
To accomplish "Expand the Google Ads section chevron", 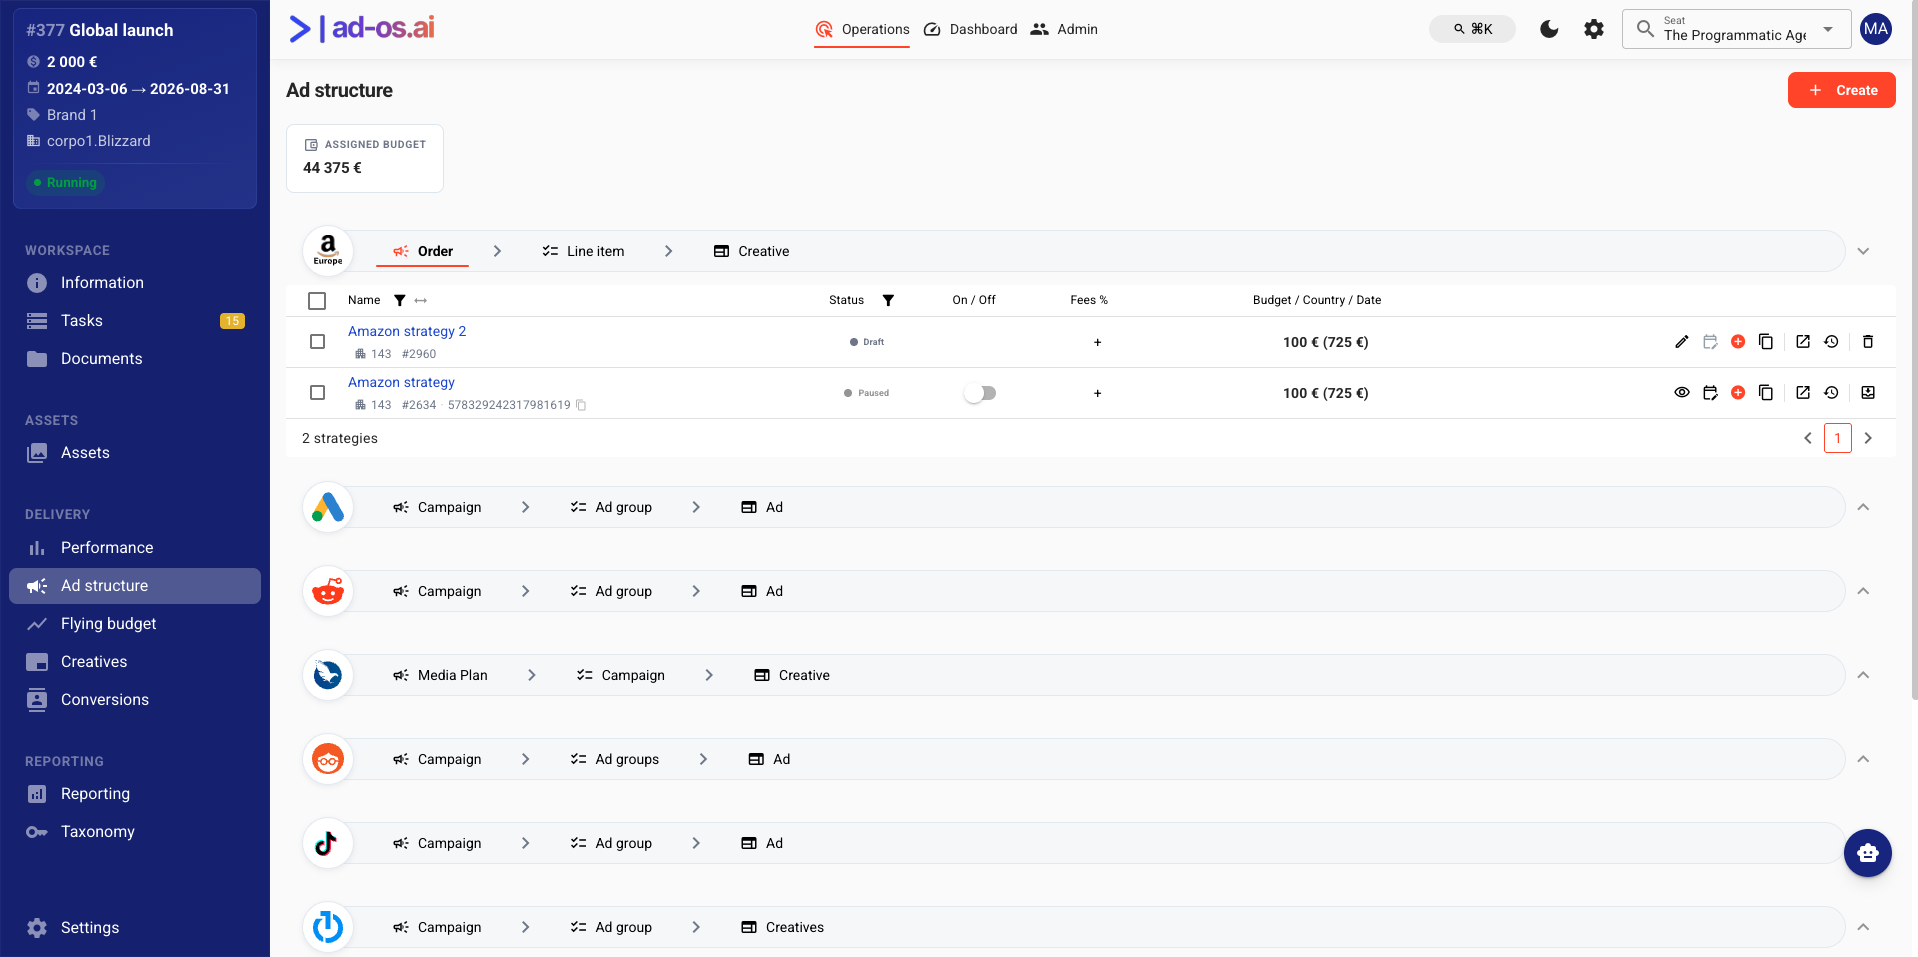I will (1863, 507).
